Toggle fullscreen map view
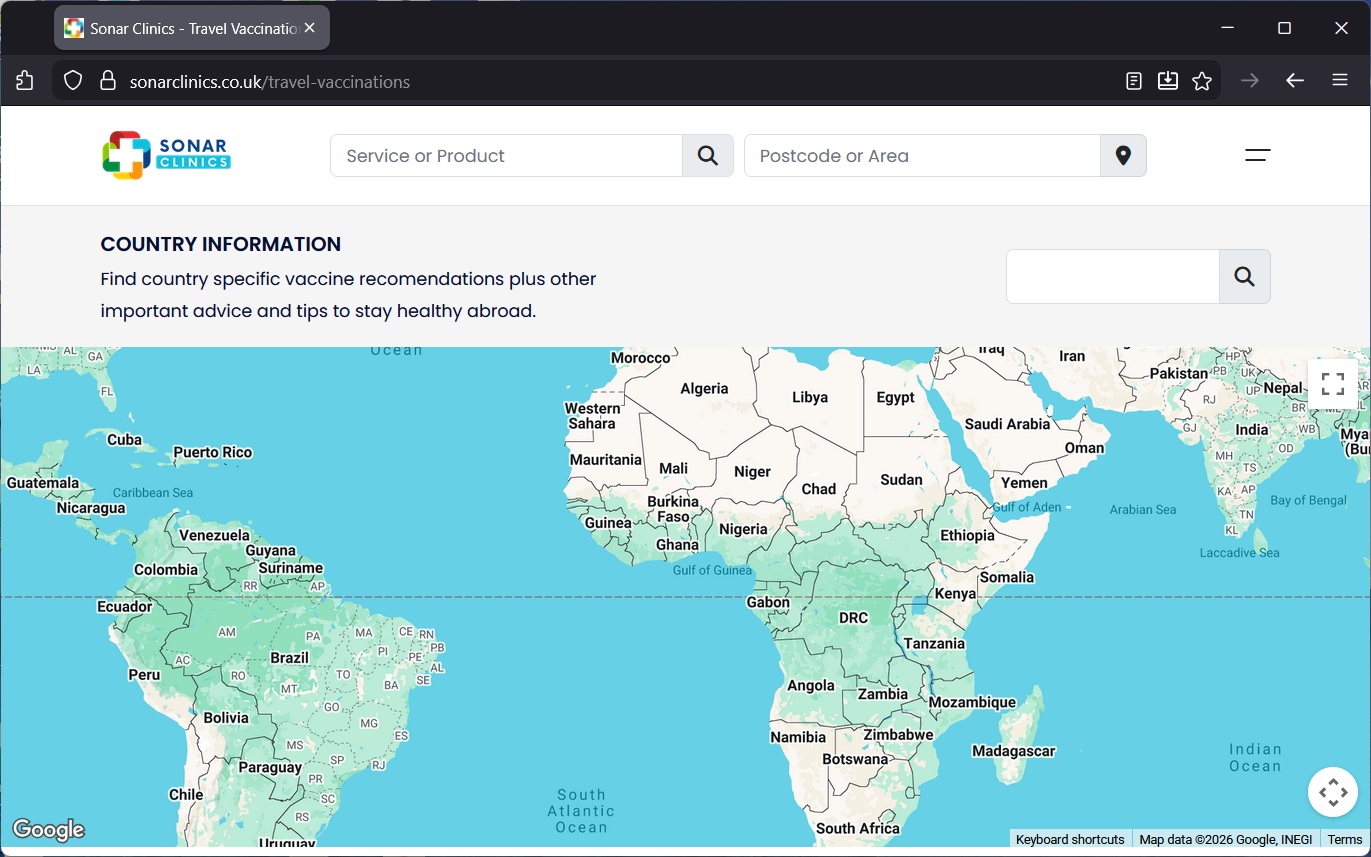This screenshot has height=857, width=1371. [x=1332, y=384]
